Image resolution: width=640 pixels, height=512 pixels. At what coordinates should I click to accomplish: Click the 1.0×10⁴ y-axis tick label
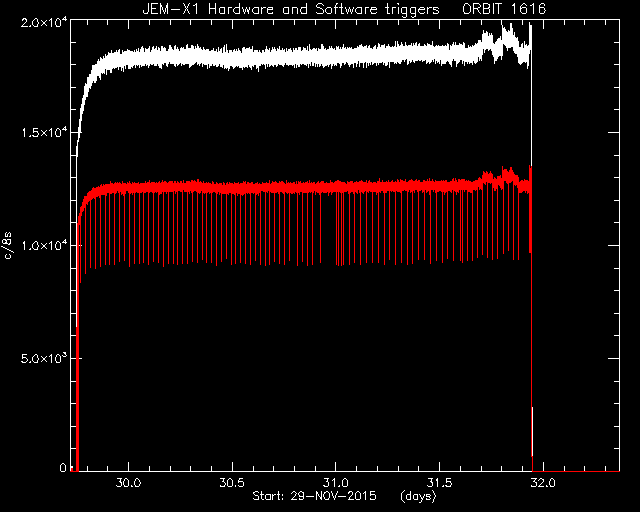click(x=43, y=245)
